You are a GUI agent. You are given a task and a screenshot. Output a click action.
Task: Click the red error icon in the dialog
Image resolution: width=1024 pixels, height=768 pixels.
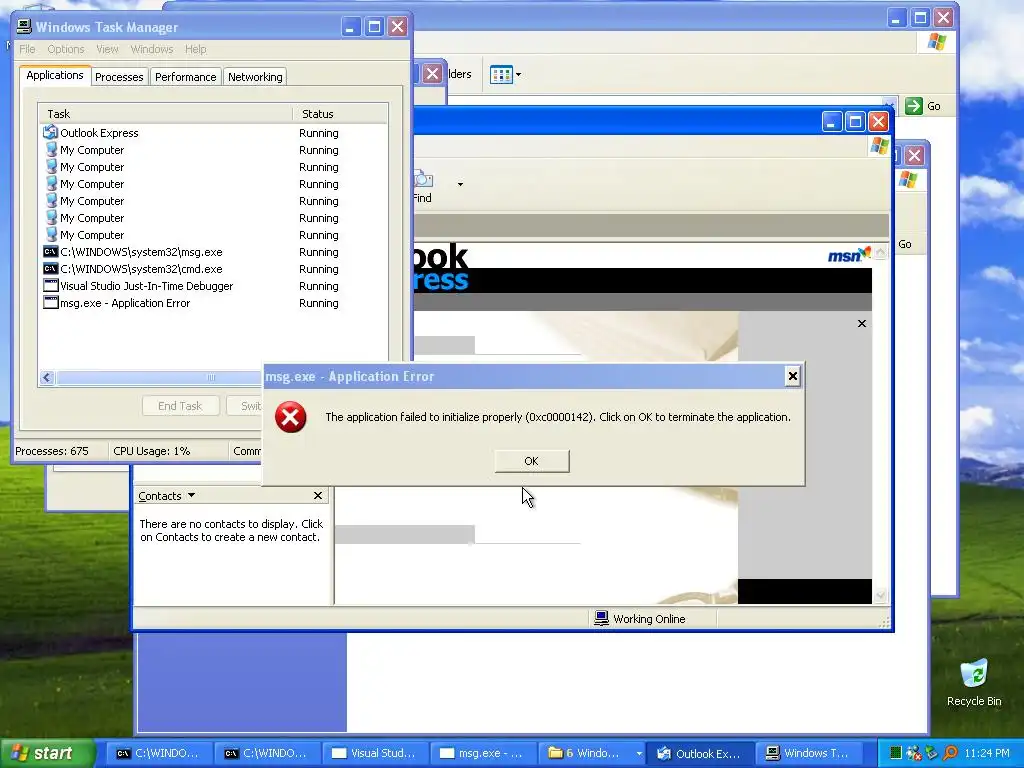pos(291,417)
